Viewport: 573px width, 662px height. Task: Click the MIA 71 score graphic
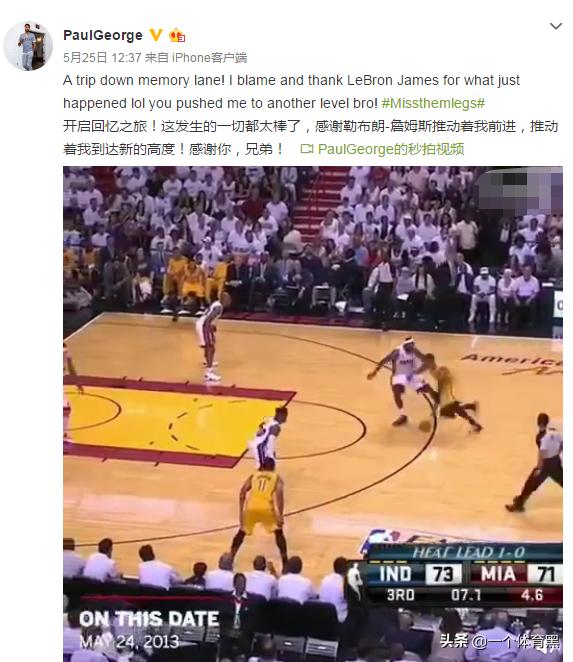517,574
